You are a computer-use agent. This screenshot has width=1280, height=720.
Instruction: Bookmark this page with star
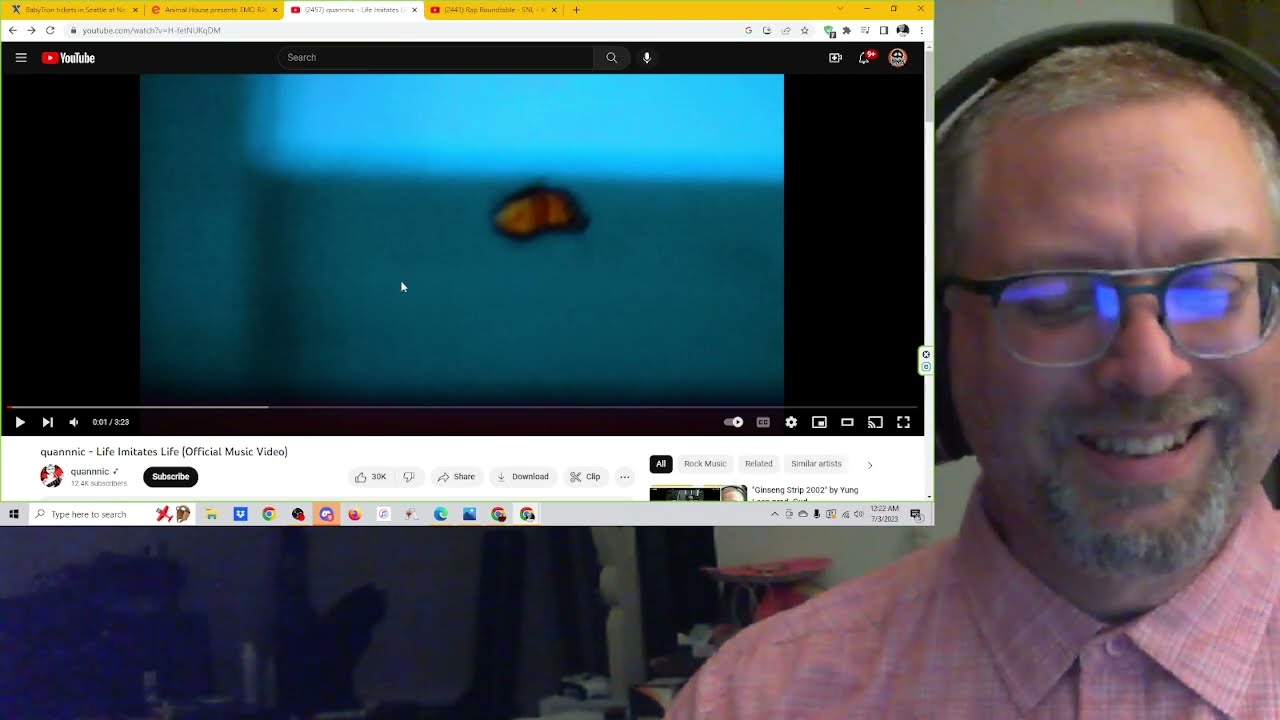click(804, 31)
